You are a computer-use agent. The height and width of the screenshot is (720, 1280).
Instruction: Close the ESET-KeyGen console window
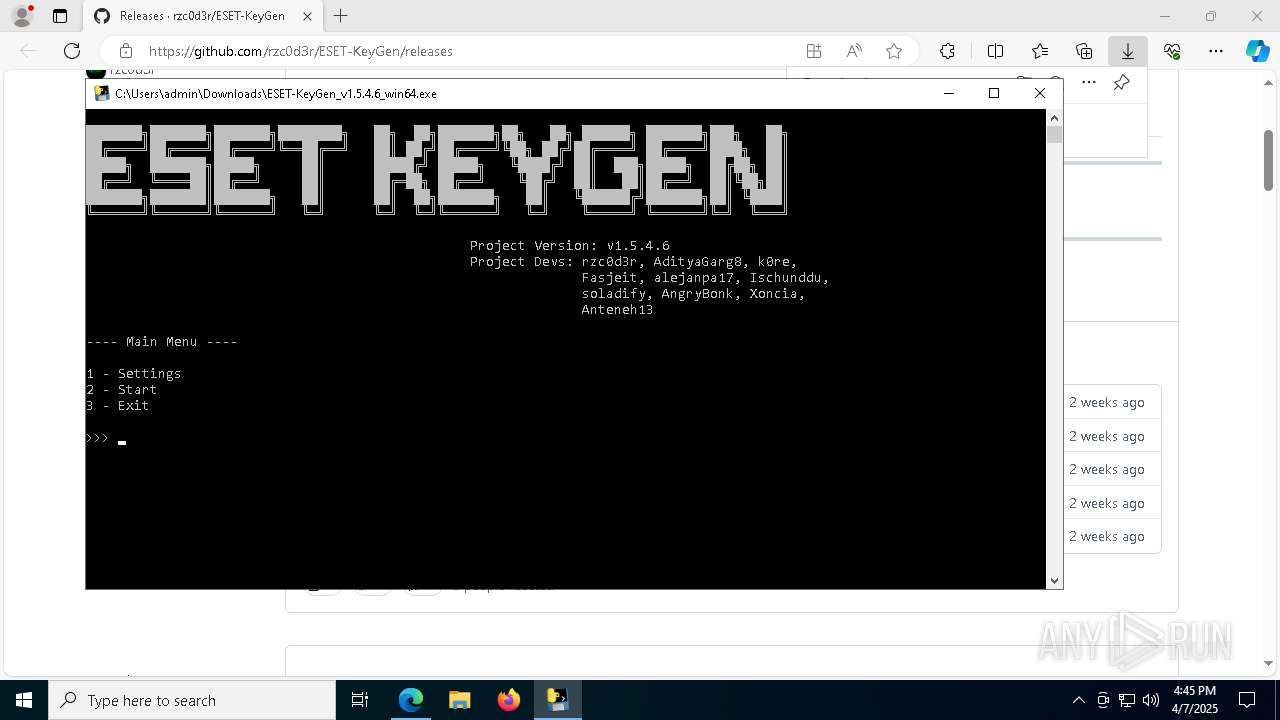tap(1040, 93)
